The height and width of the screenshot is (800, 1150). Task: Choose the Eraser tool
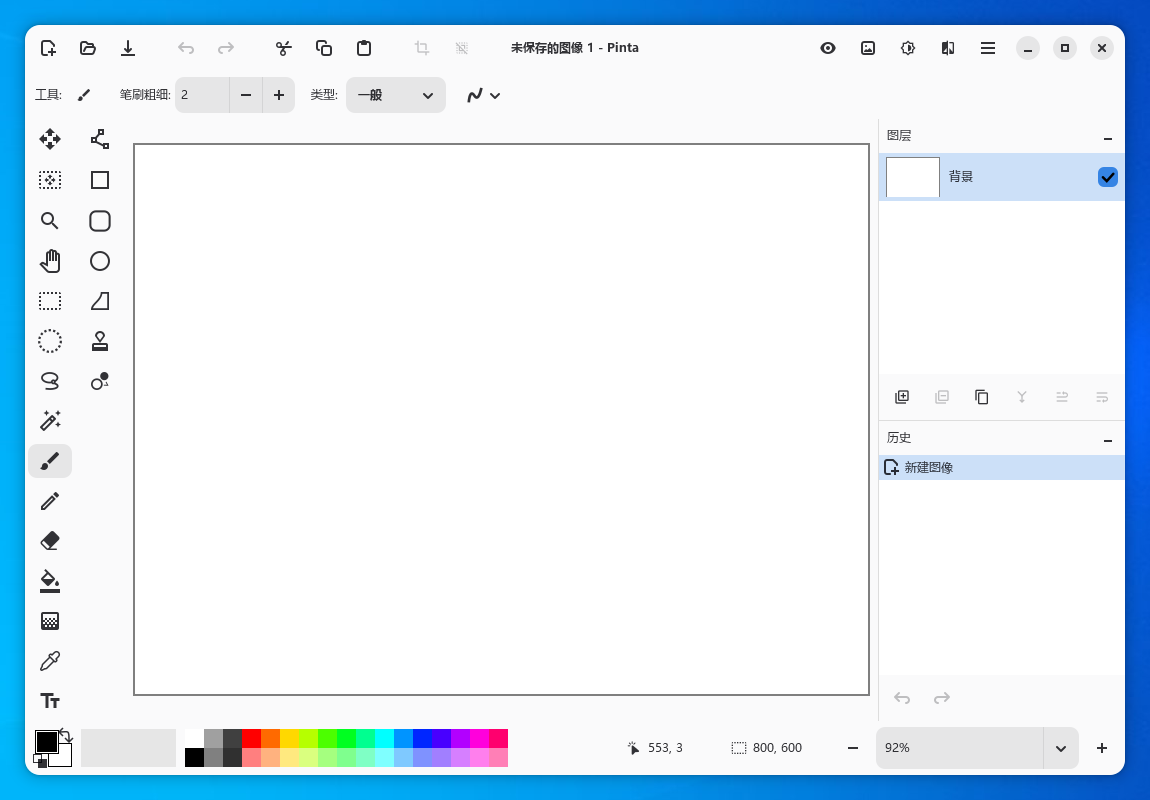coord(50,541)
